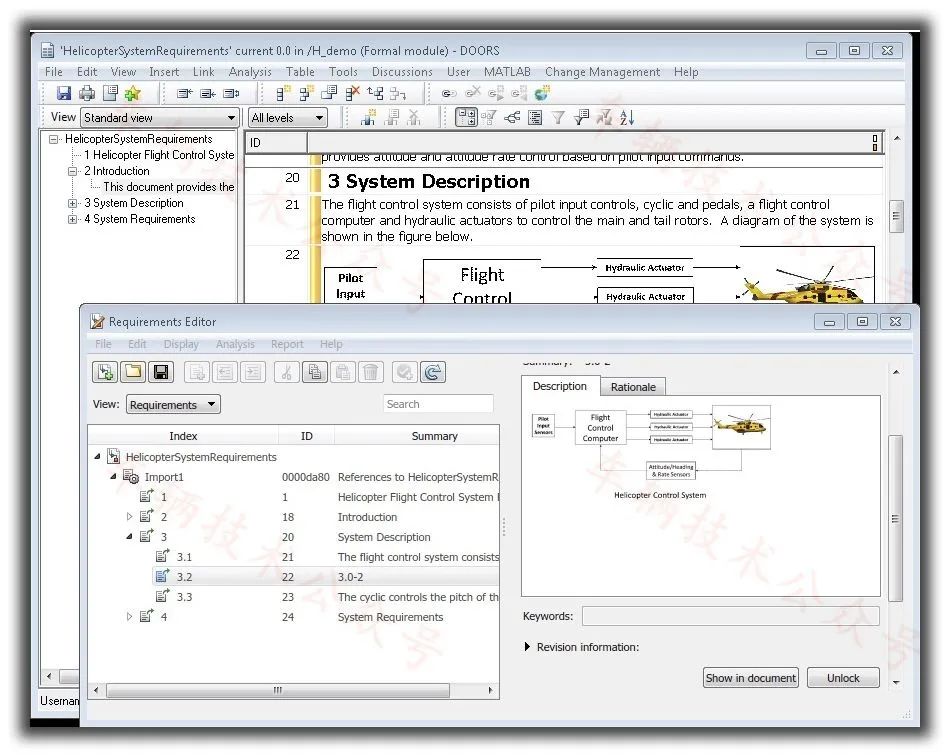Viewport: 949px width, 756px height.
Task: Click the Cut scissors icon in Requirements Editor
Action: click(x=287, y=372)
